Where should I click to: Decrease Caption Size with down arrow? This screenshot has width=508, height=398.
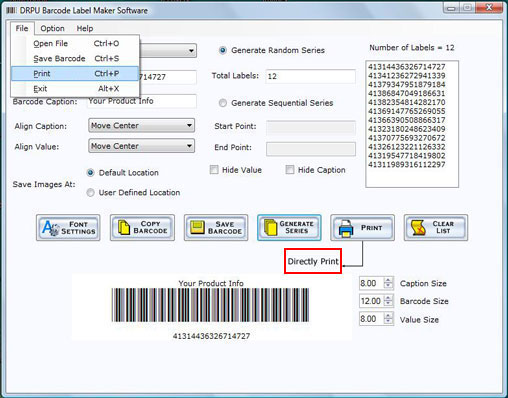tap(388, 286)
